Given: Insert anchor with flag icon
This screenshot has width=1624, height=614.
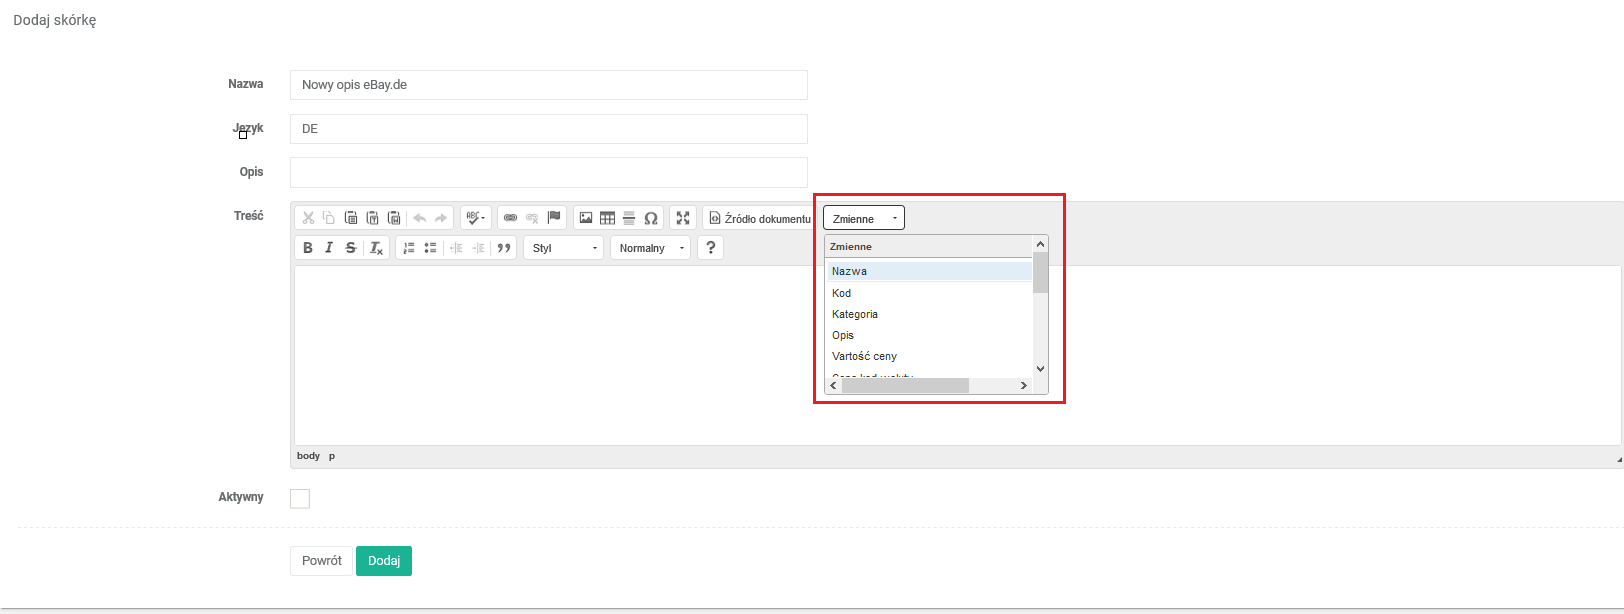Looking at the screenshot, I should [x=554, y=218].
